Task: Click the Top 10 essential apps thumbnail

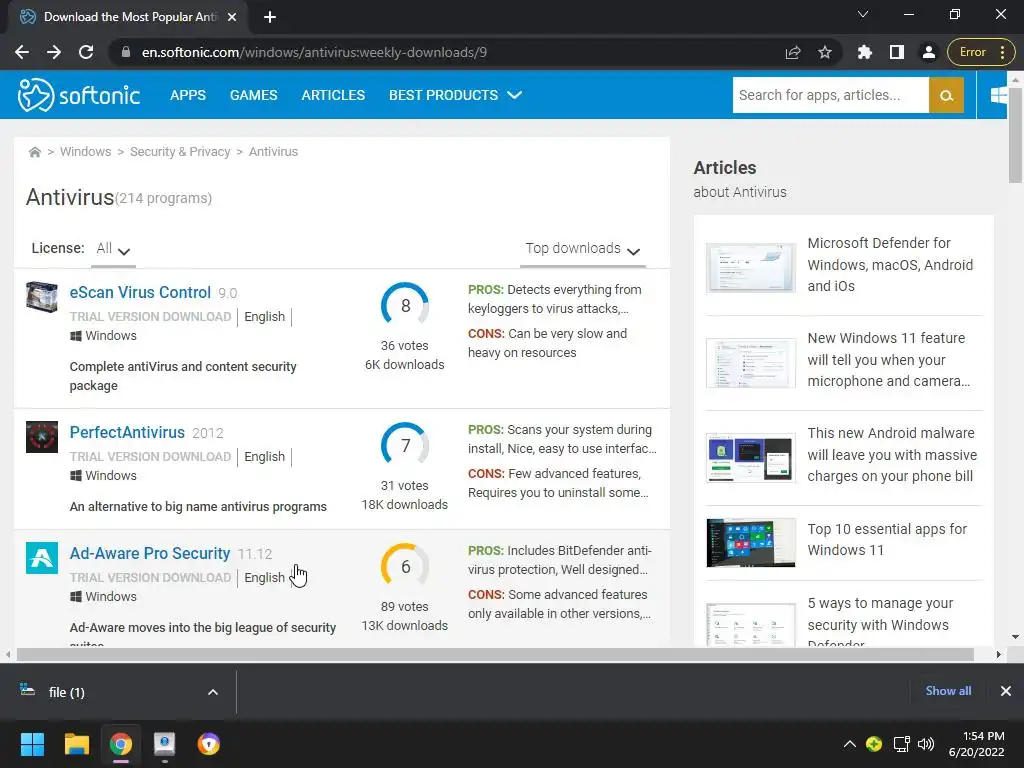Action: click(751, 543)
